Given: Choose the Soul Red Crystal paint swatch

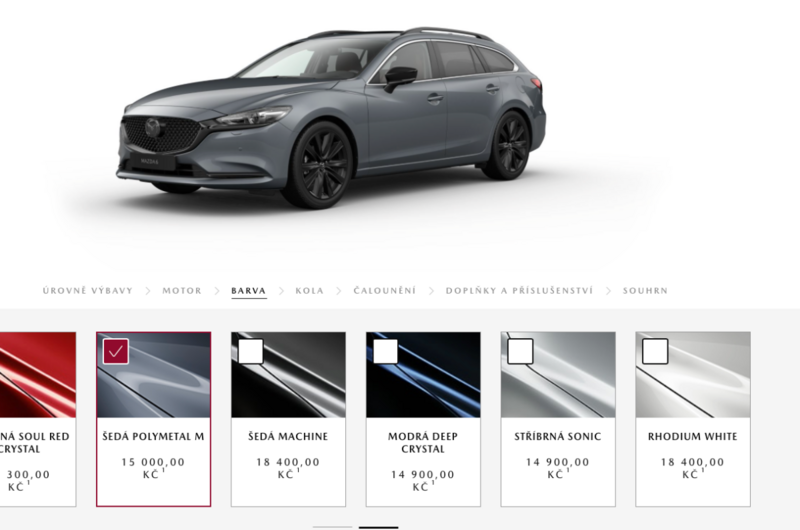Looking at the screenshot, I should pos(38,375).
